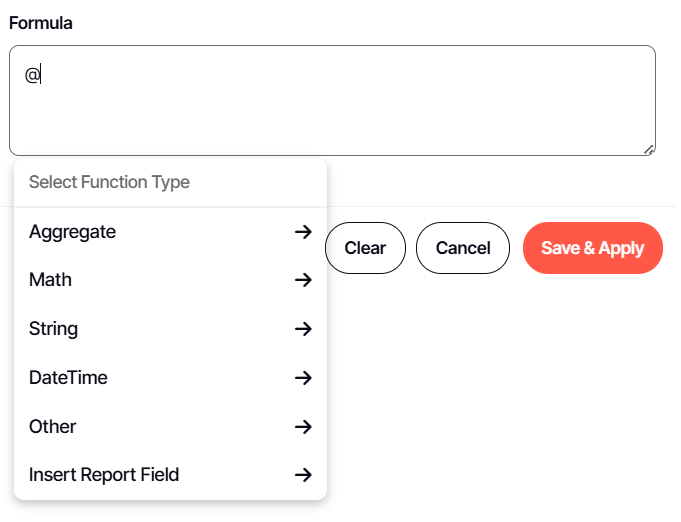Viewport: 681px width, 522px height.
Task: Open the String functions category
Action: [x=54, y=329]
